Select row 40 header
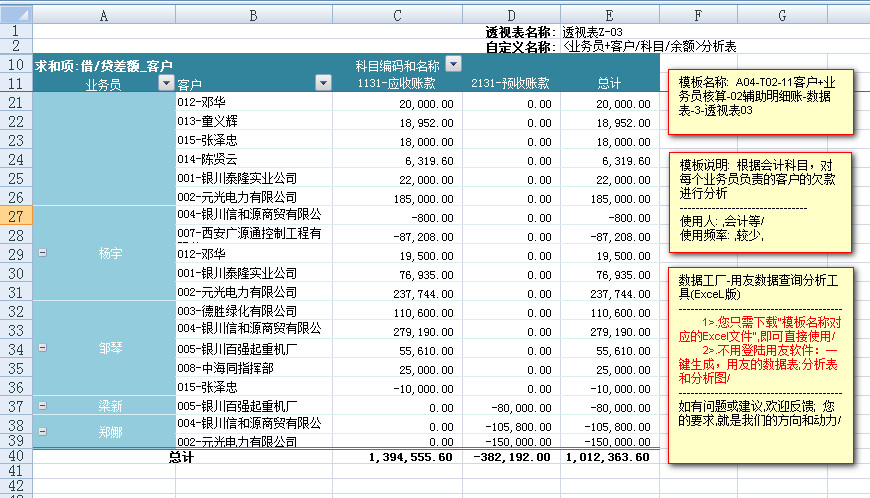The width and height of the screenshot is (870, 498). (16, 456)
